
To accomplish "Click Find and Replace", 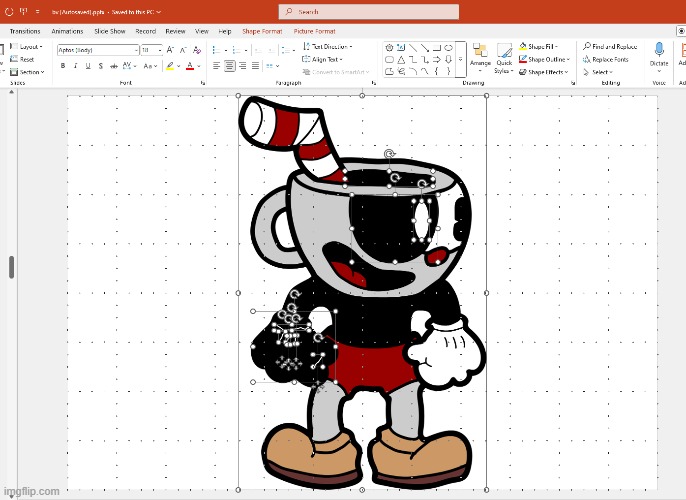I will [610, 46].
